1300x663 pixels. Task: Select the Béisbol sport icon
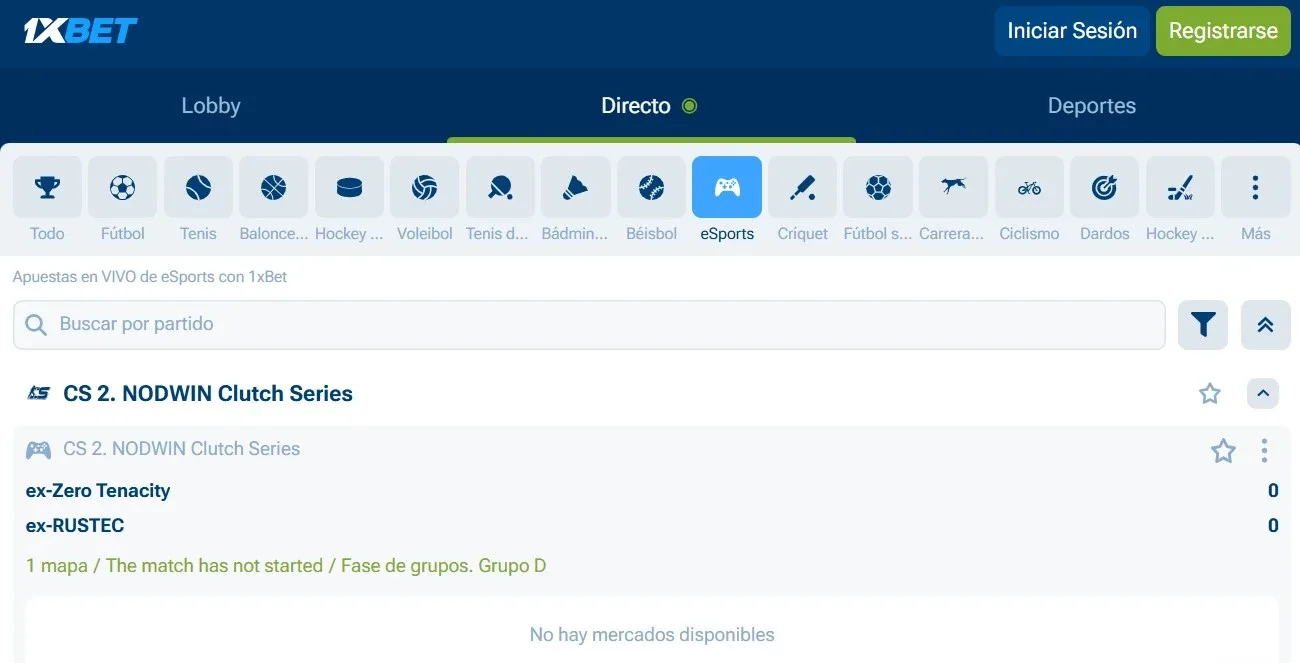coord(651,187)
